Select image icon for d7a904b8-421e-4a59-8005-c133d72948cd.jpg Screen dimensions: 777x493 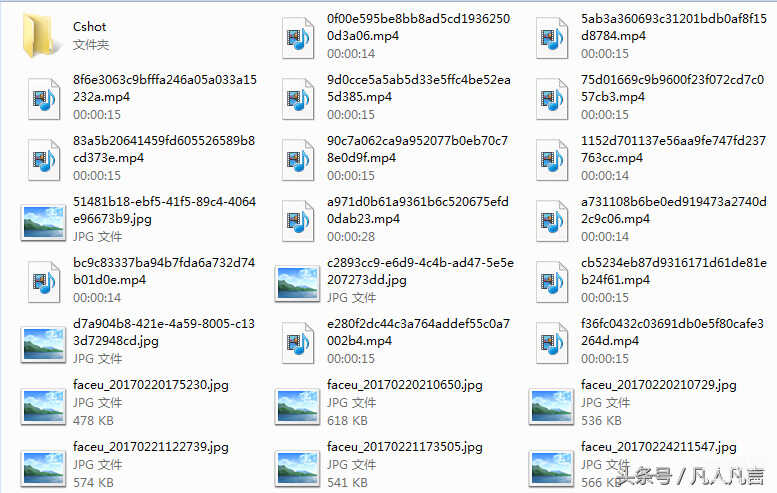(43, 344)
